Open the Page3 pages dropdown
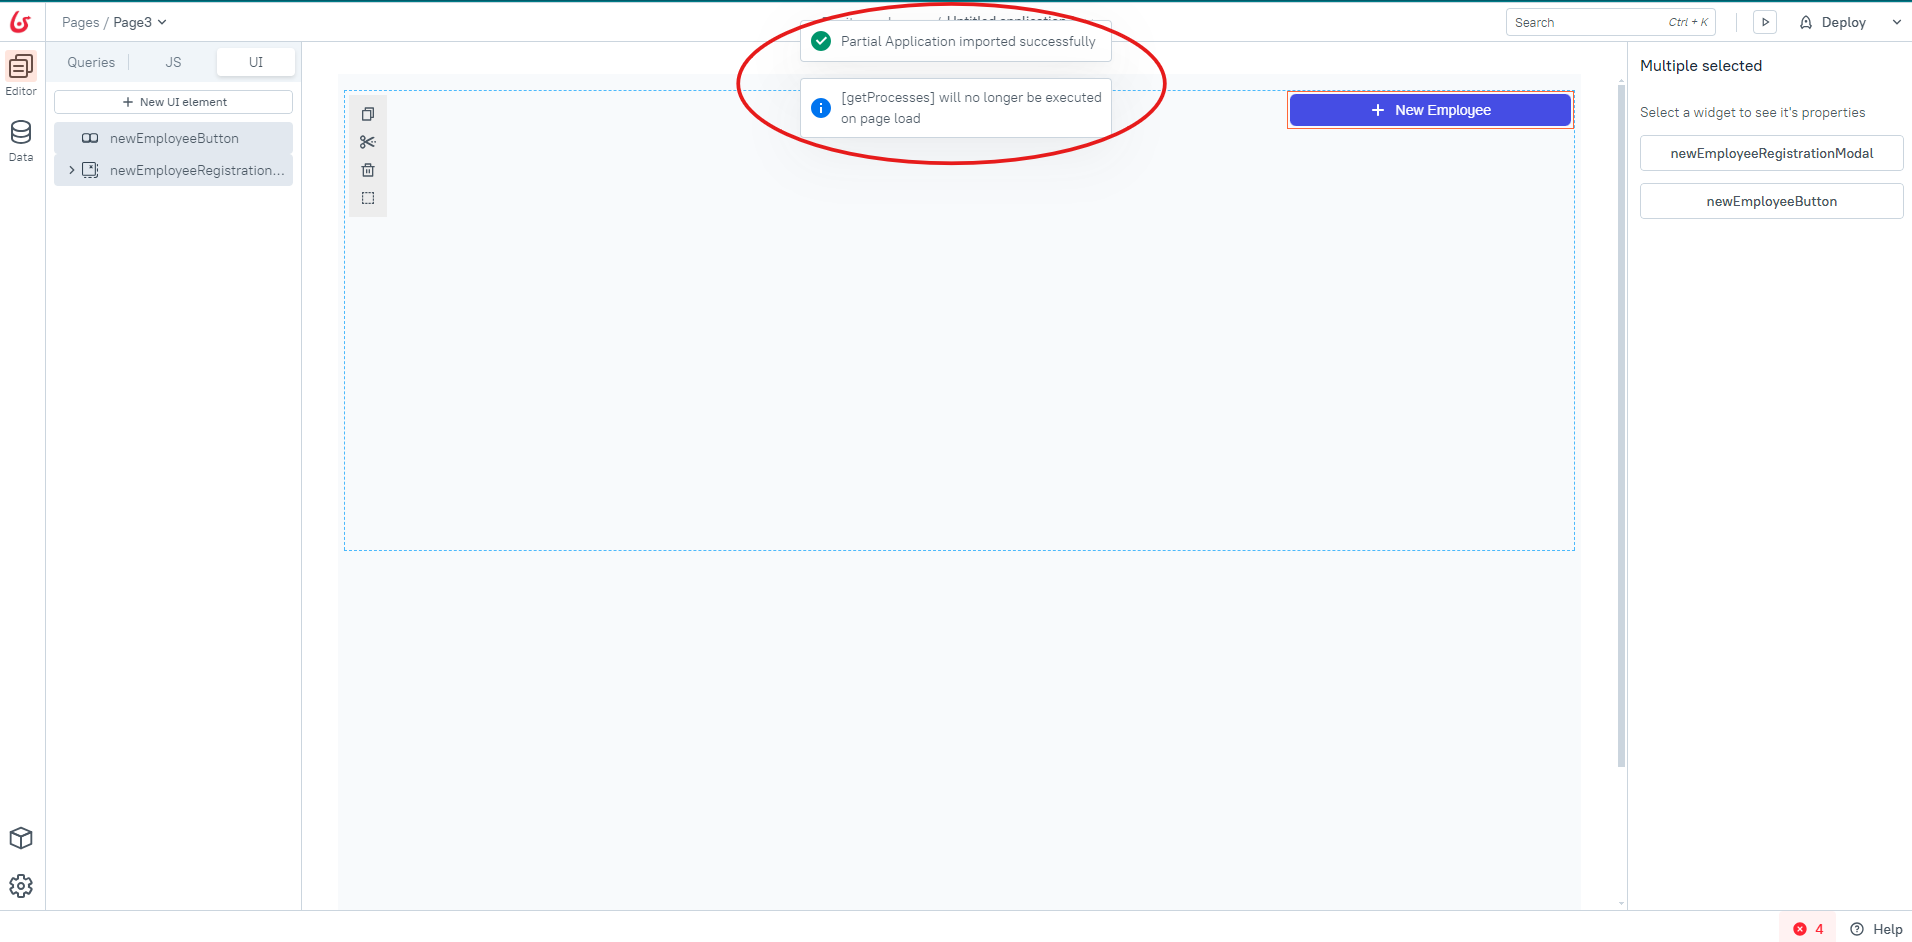 pos(139,22)
